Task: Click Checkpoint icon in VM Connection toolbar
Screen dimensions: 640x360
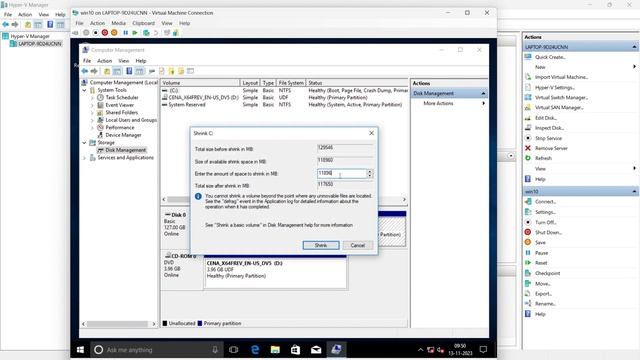Action: tap(146, 33)
